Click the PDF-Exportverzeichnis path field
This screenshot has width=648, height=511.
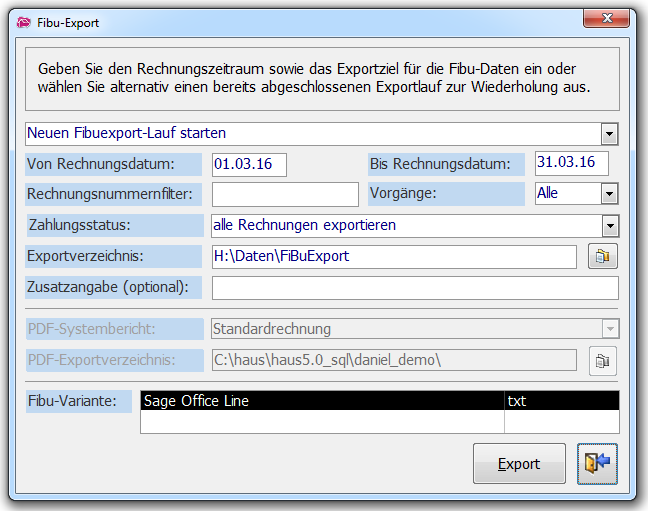(x=393, y=360)
